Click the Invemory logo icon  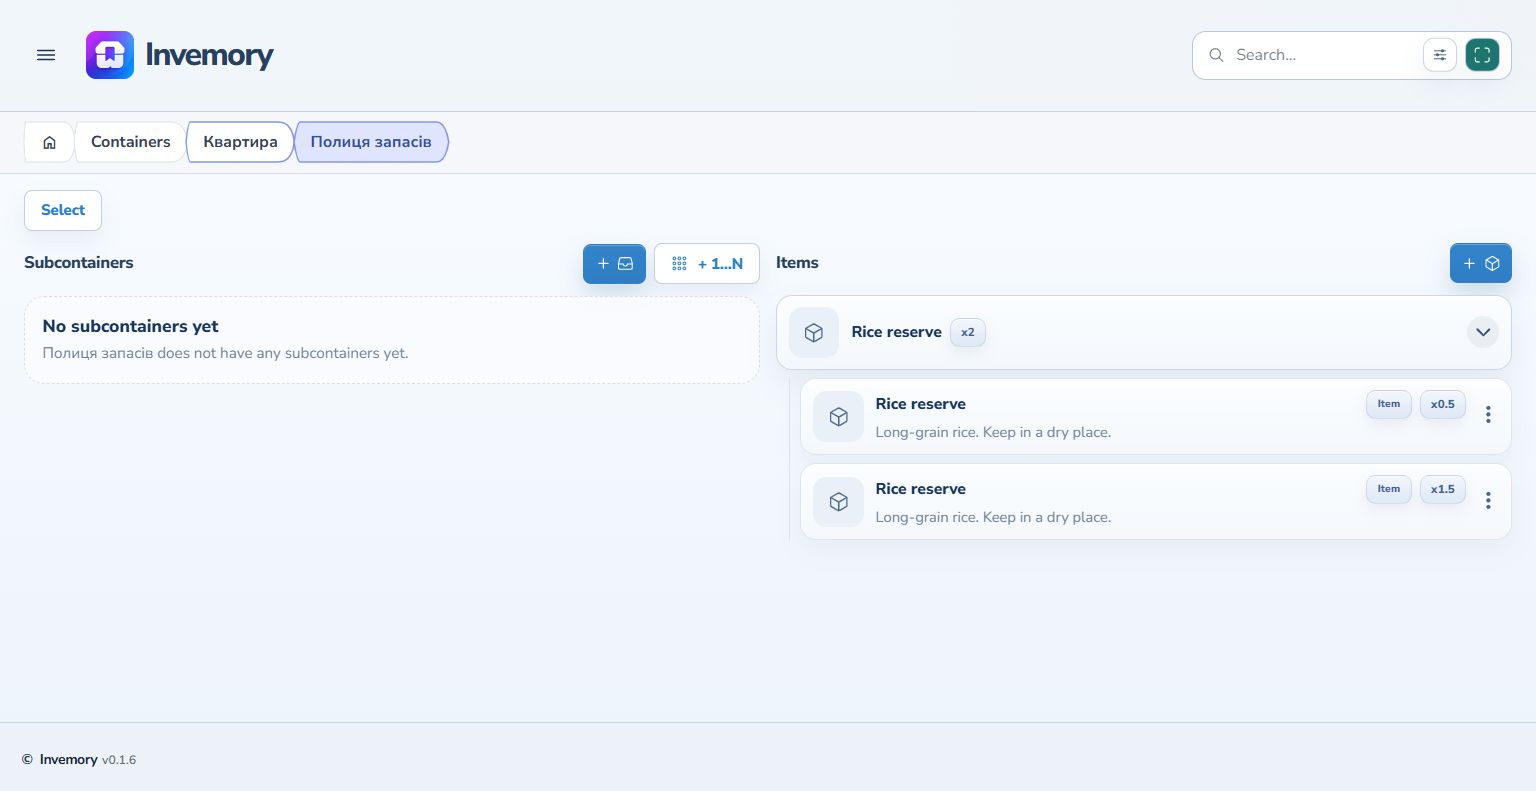coord(110,55)
